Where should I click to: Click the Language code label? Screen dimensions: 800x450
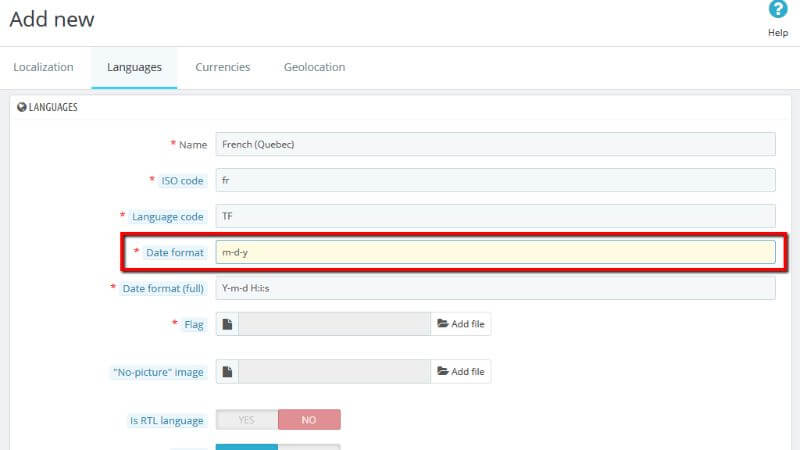167,217
